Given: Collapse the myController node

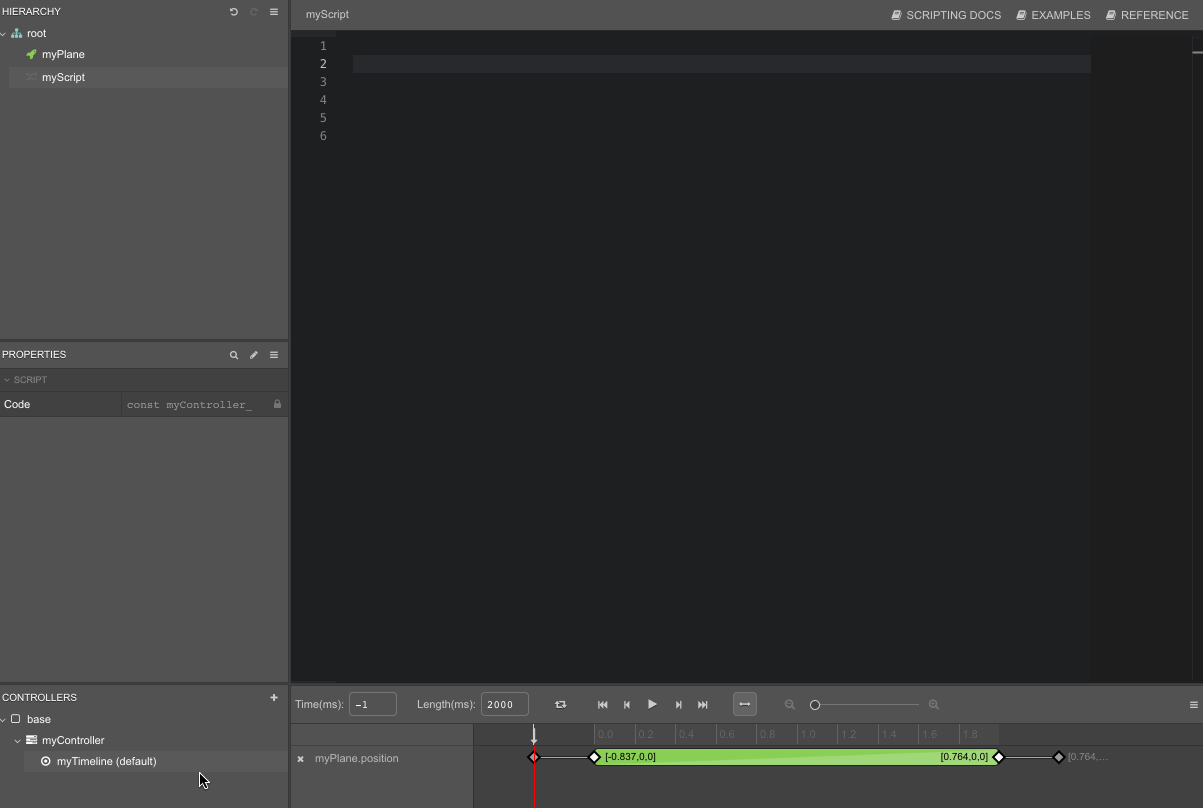Looking at the screenshot, I should tap(18, 741).
